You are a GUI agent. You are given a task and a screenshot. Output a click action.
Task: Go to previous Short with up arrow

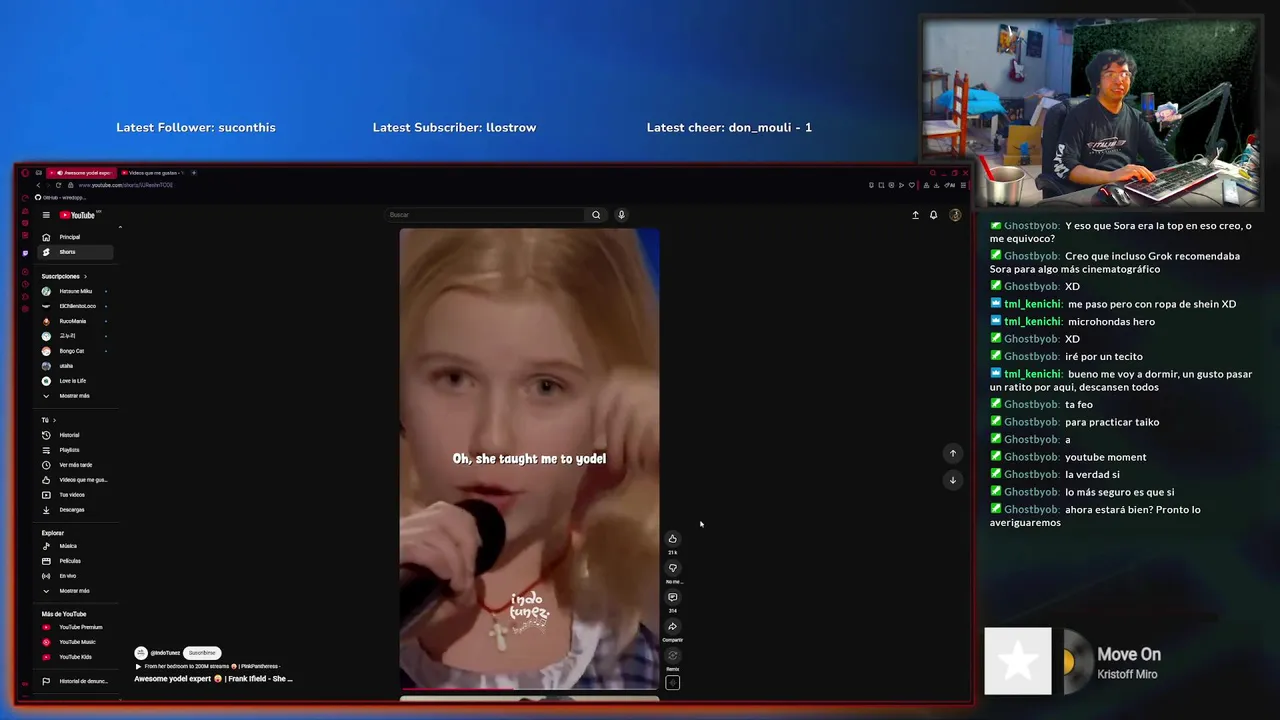[x=953, y=453]
